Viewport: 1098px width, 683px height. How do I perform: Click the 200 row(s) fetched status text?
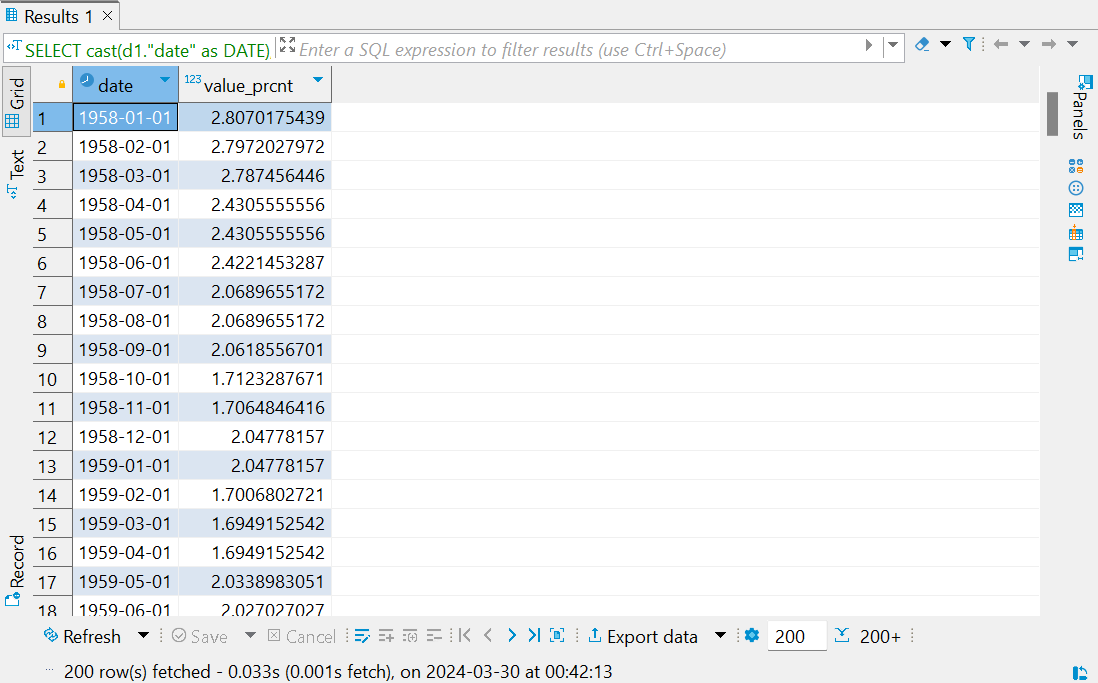(338, 671)
